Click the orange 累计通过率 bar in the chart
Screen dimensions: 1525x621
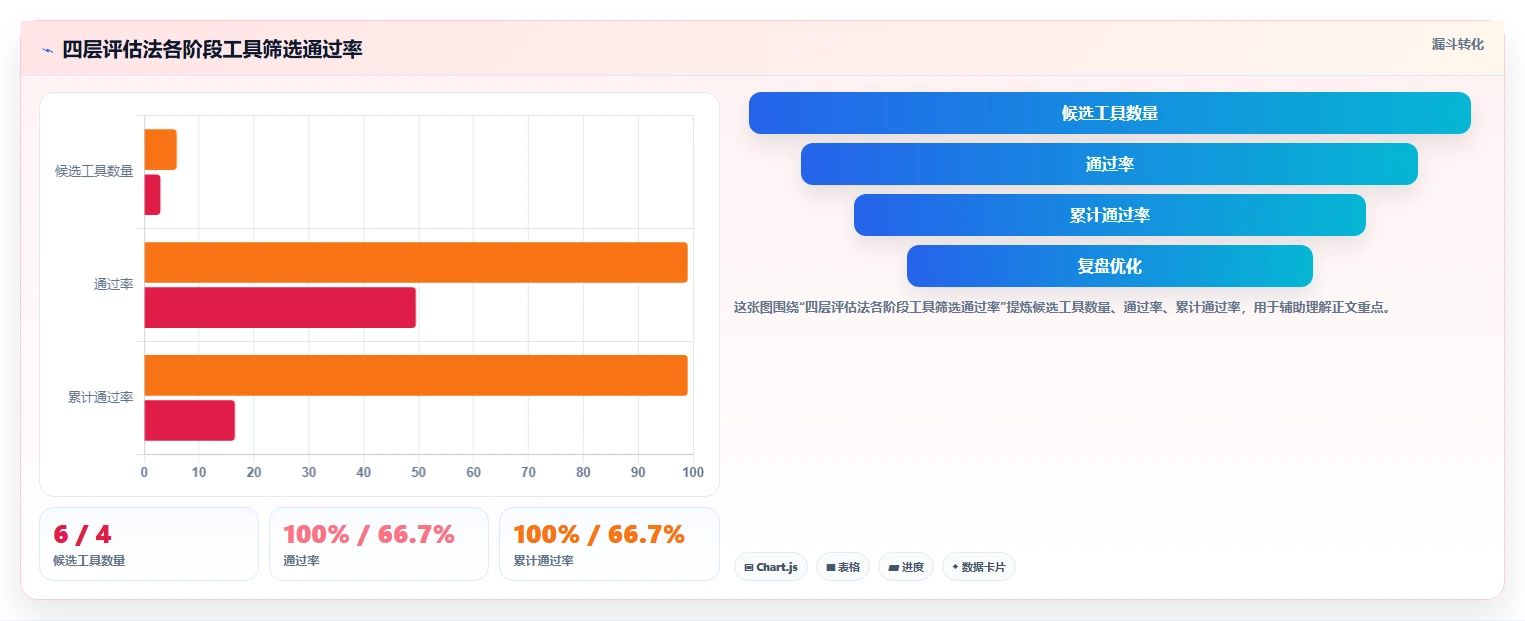416,375
